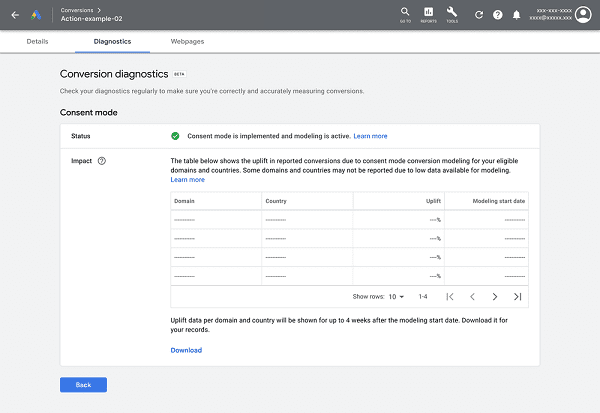The image size is (600, 413).
Task: Open Learn more link beside consent status
Action: [370, 136]
